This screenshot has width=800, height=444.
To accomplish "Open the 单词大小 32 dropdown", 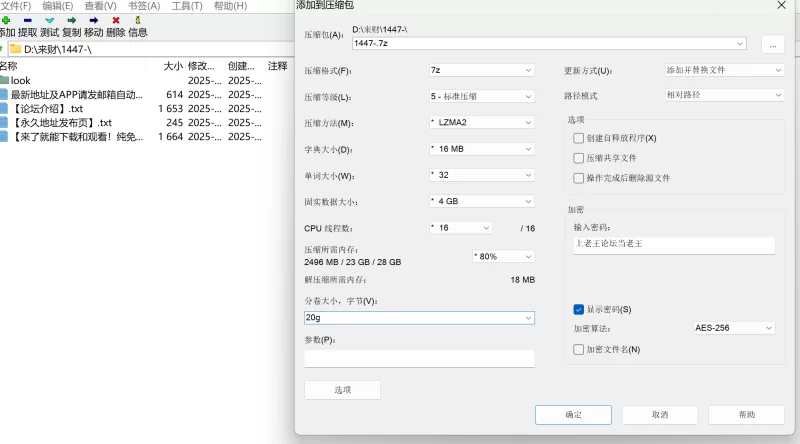I will [482, 175].
